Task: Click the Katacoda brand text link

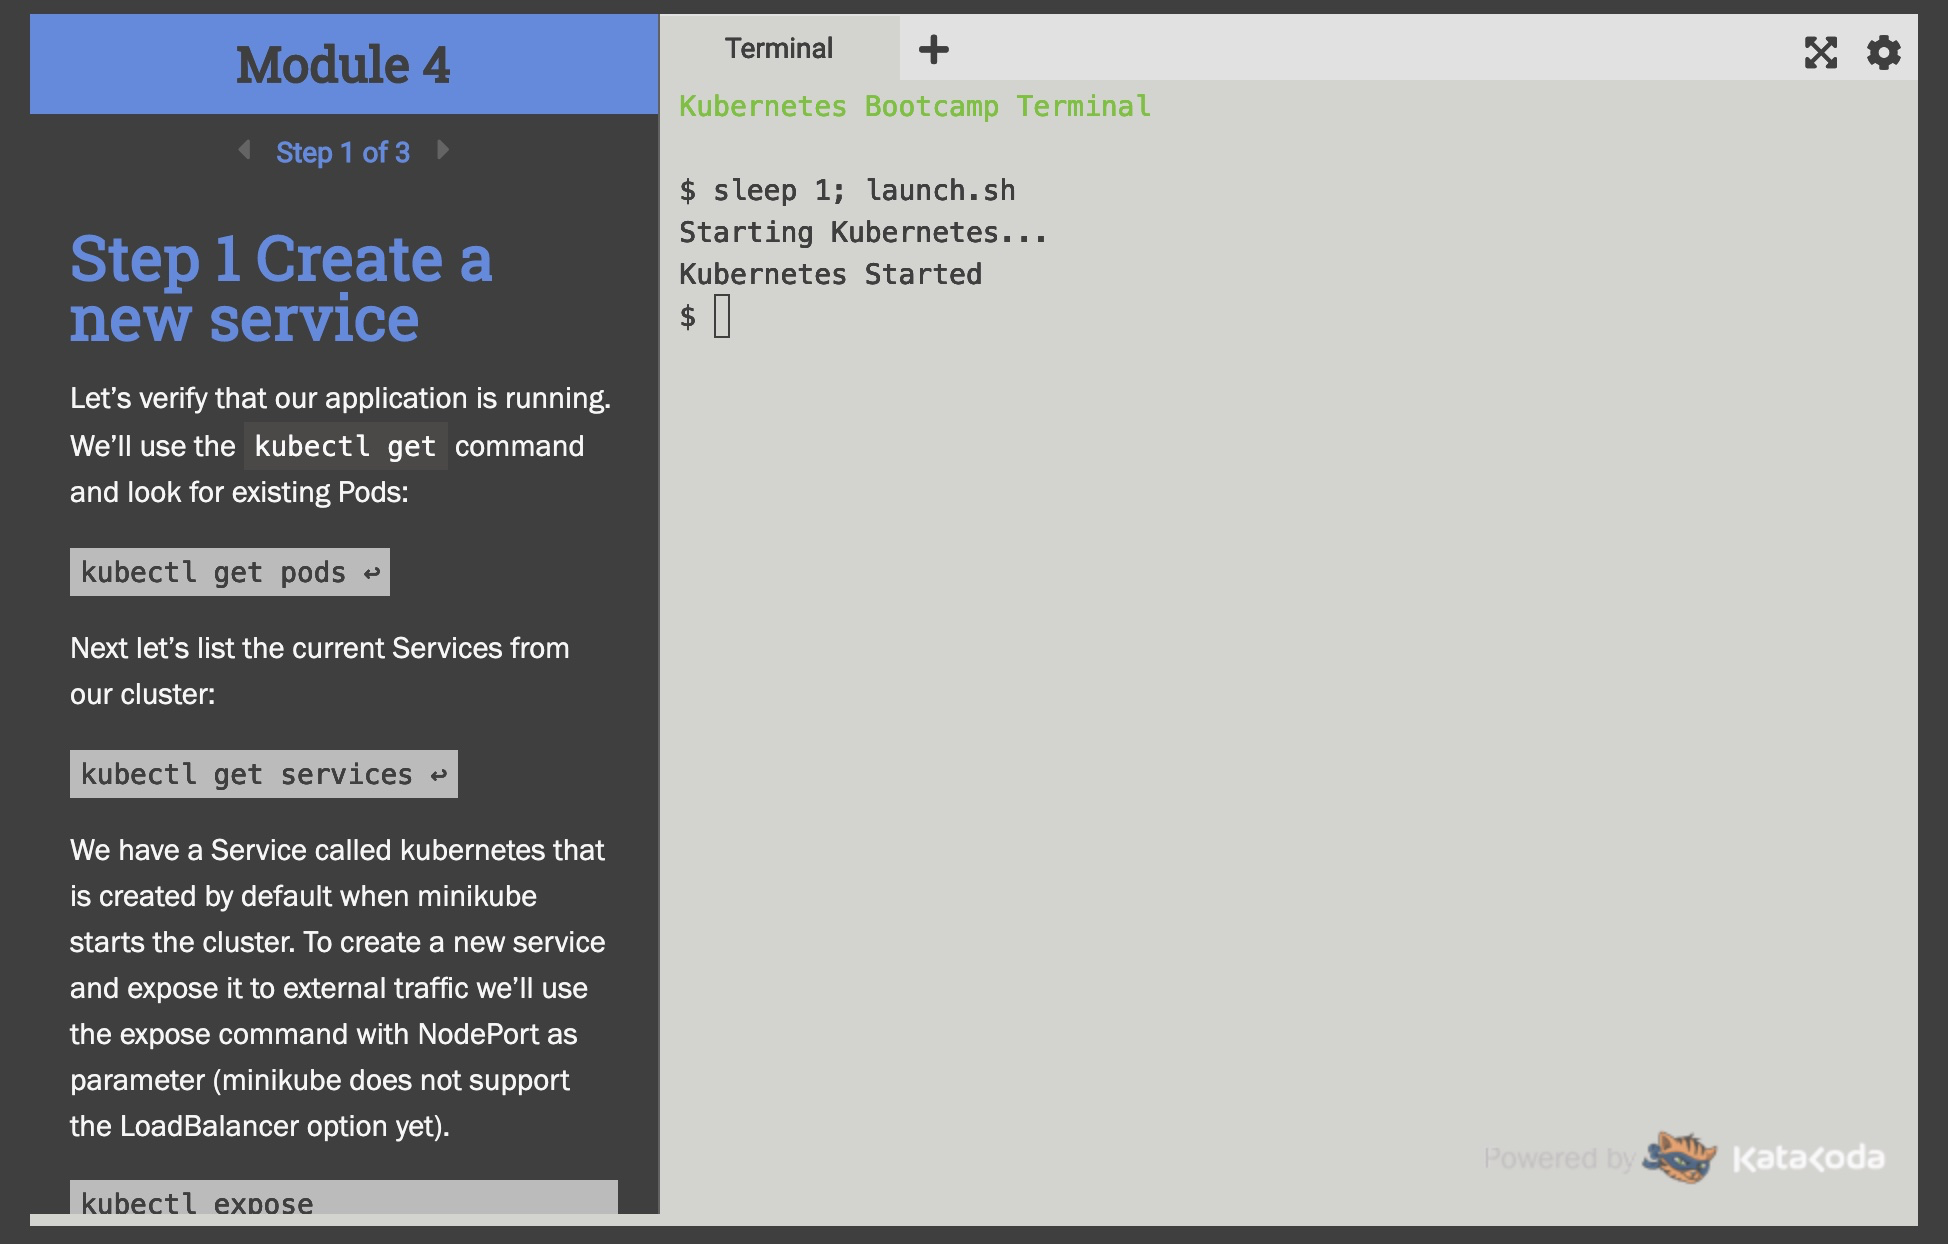Action: 1808,1158
